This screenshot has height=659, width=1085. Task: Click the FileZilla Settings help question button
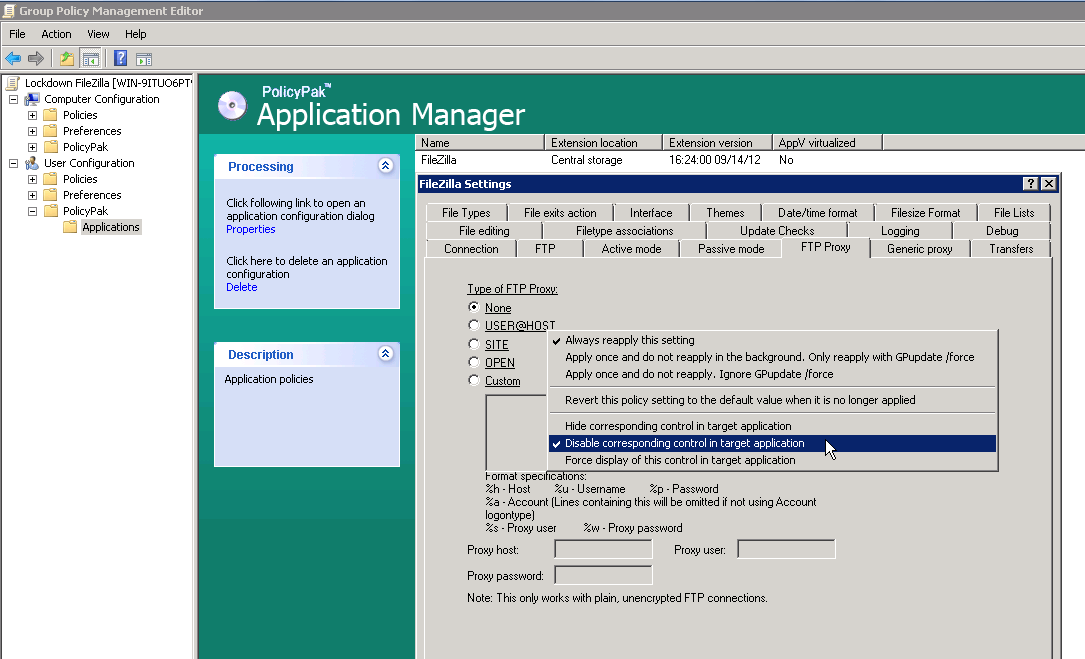[1031, 183]
